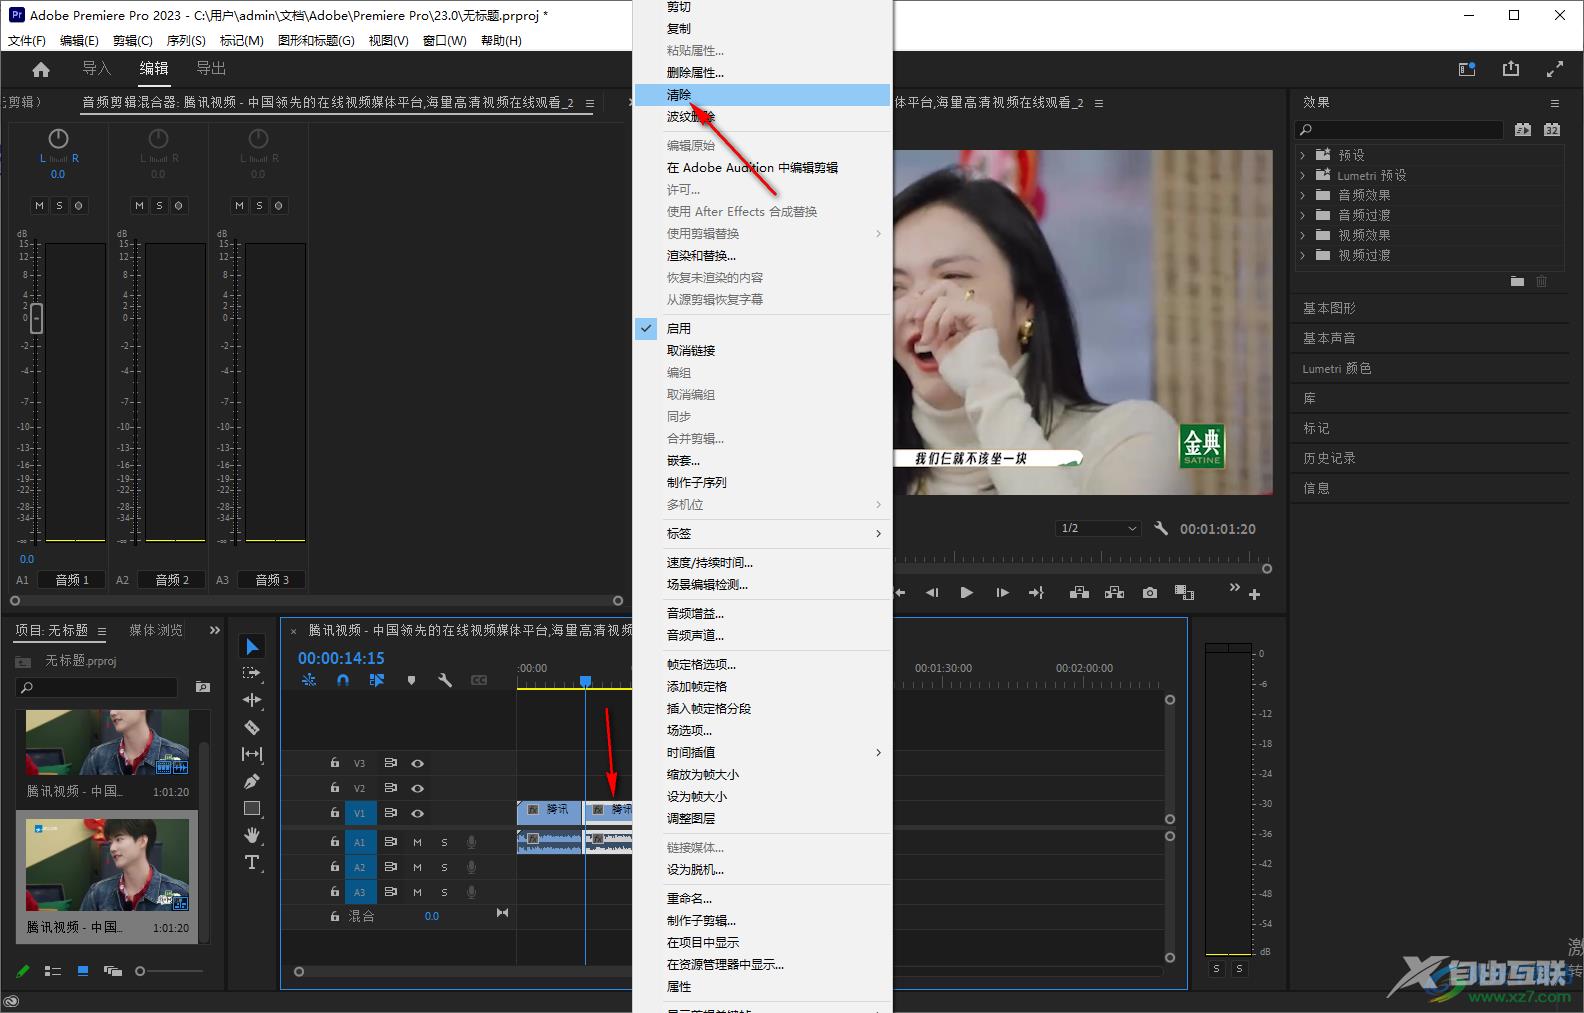The height and width of the screenshot is (1013, 1584).
Task: Open the Button Editor plus icon
Action: click(1254, 594)
